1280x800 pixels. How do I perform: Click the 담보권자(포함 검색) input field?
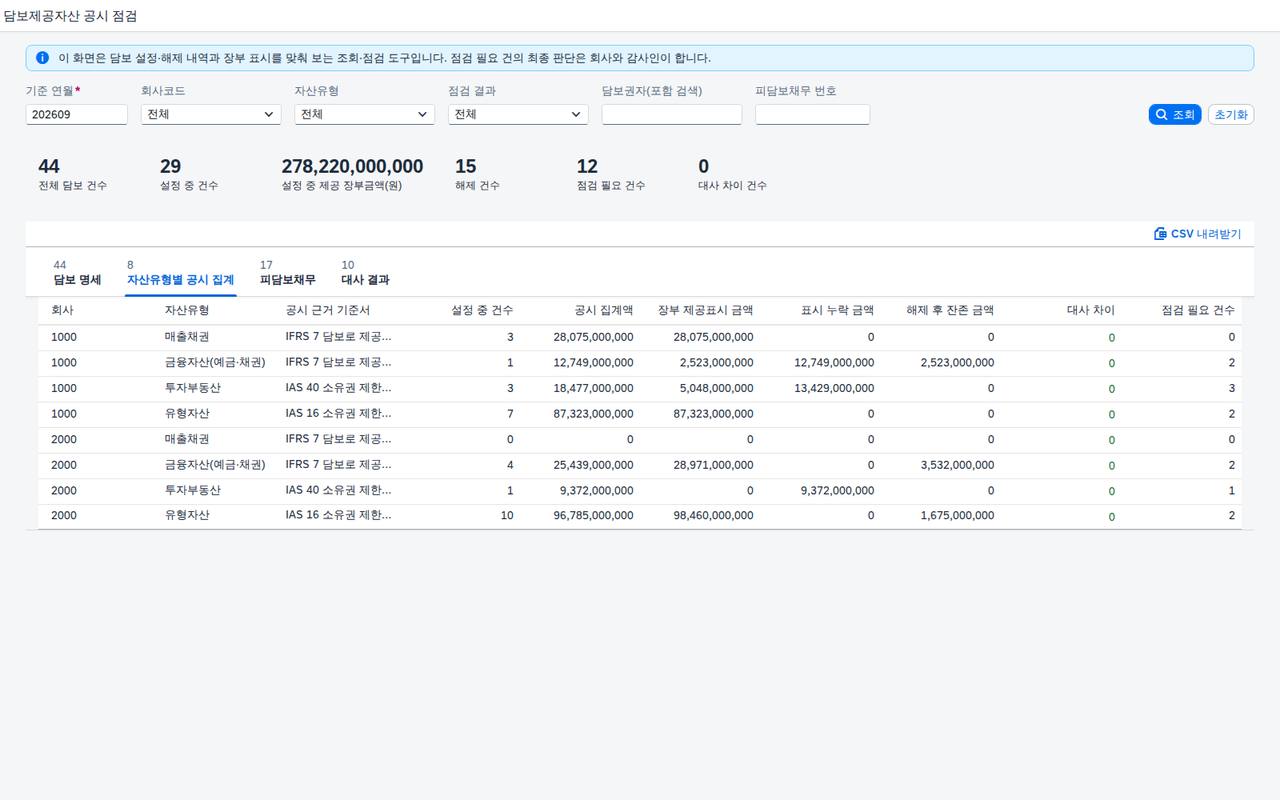(x=672, y=115)
